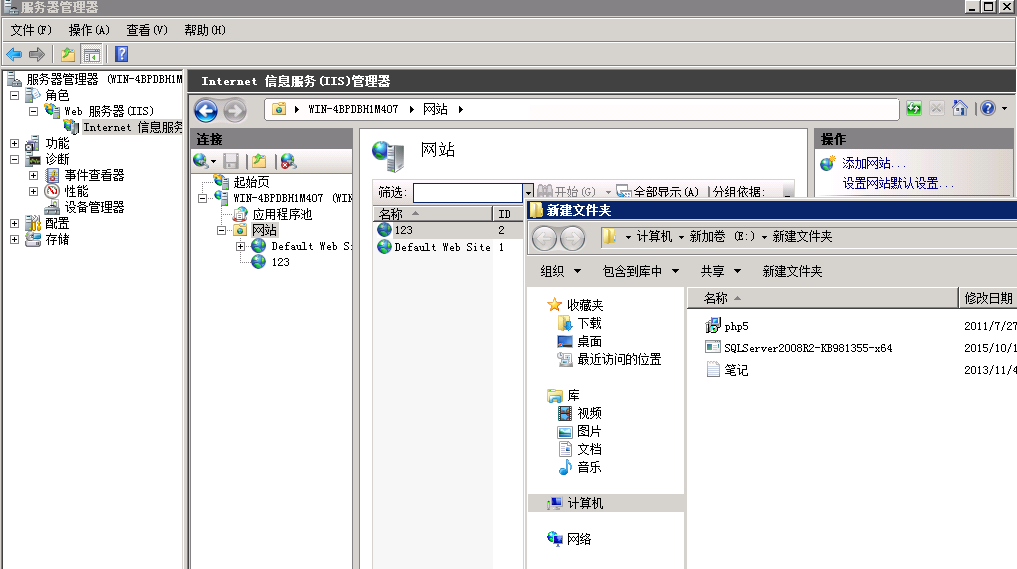Click the Explorer window forward button

[x=572, y=239]
